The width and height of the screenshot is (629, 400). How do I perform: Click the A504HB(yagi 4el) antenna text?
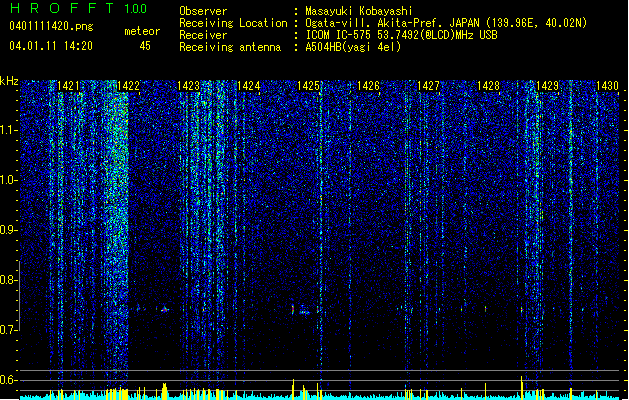pos(353,47)
